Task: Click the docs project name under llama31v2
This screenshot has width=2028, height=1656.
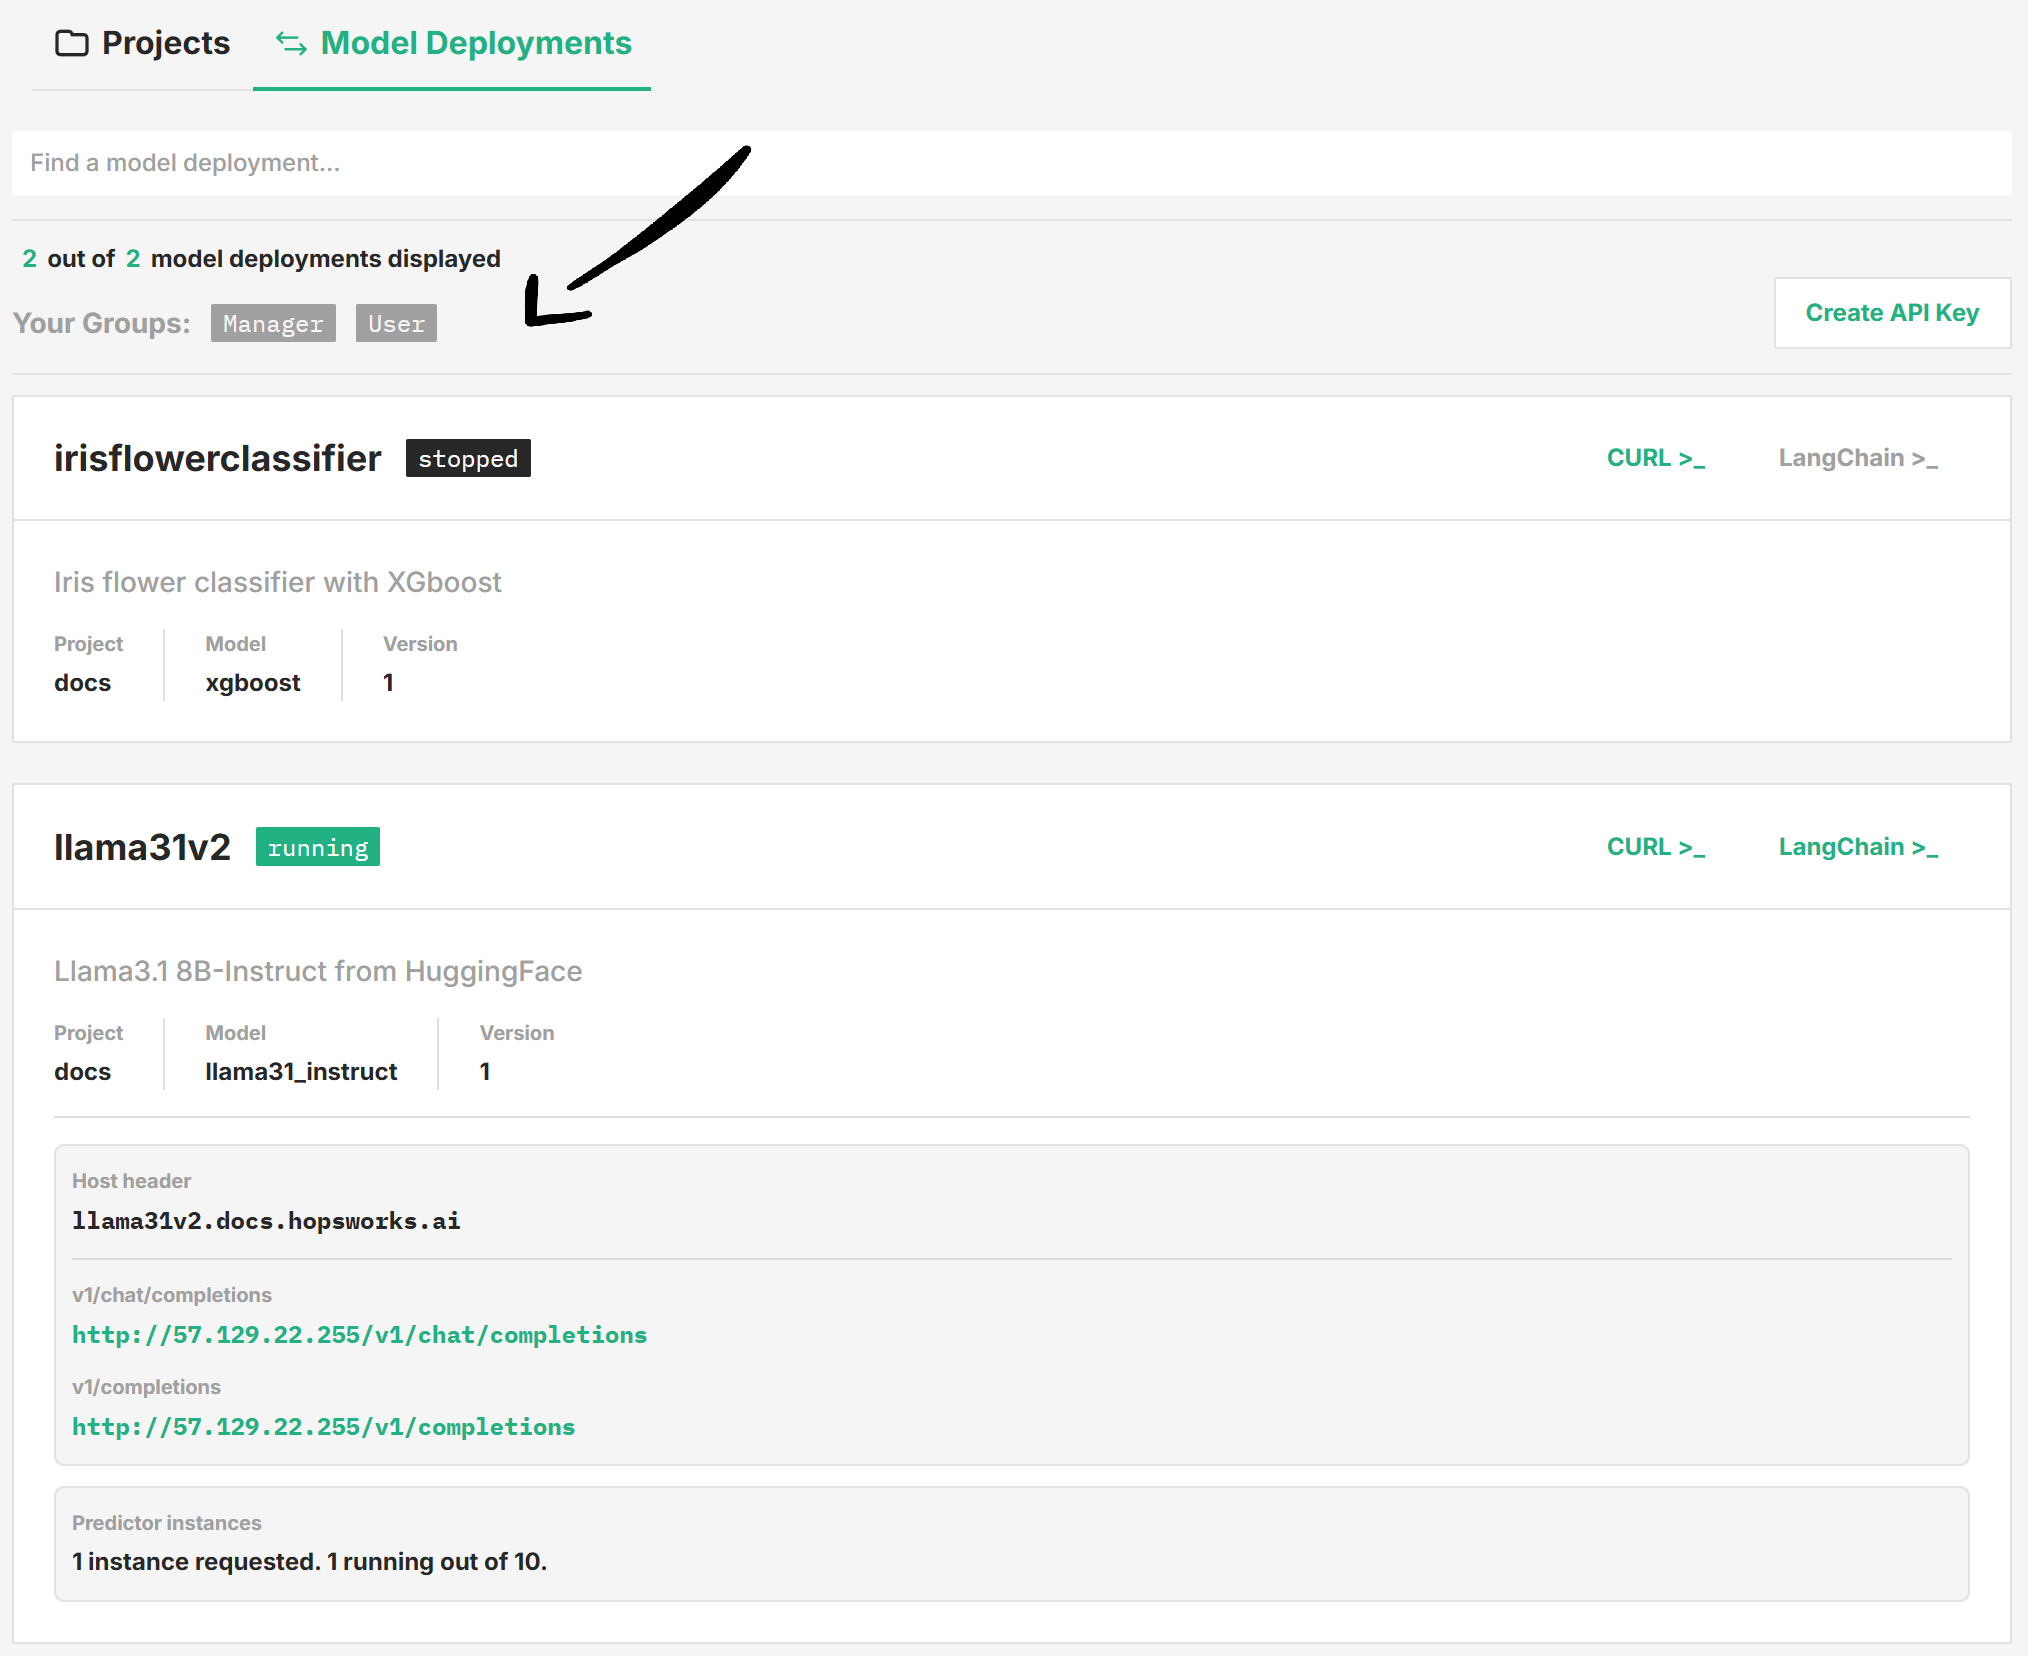Action: tap(82, 1072)
